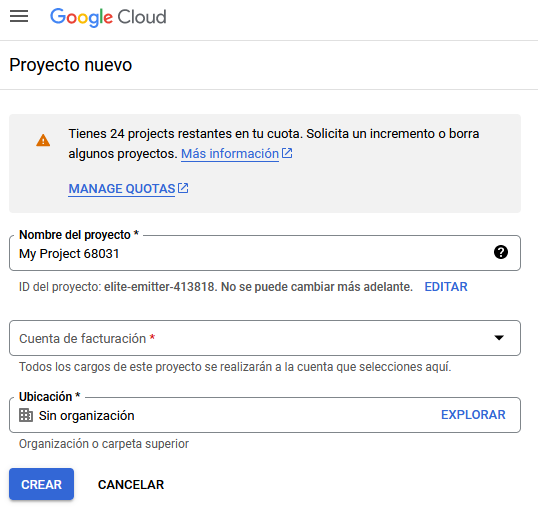Open the Más información link

click(x=230, y=154)
